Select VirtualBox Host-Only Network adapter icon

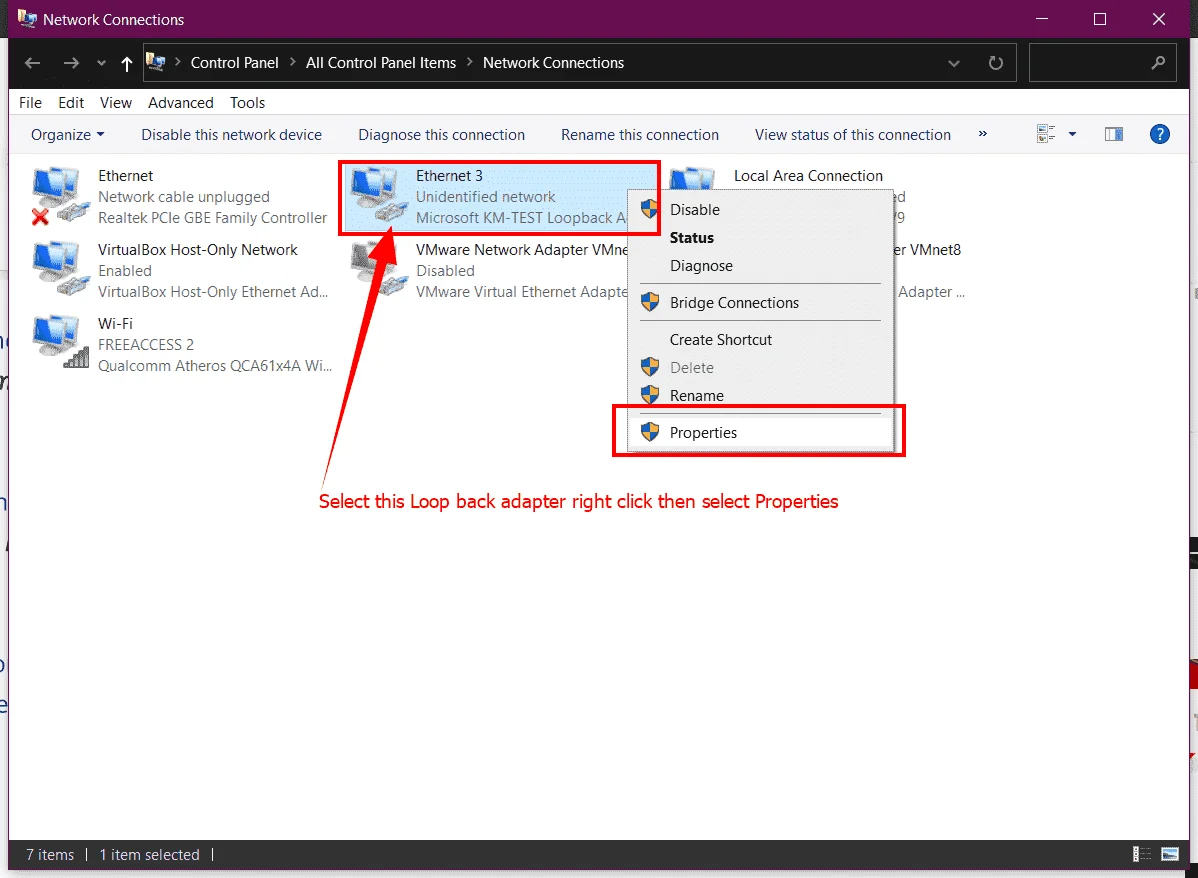pyautogui.click(x=60, y=269)
